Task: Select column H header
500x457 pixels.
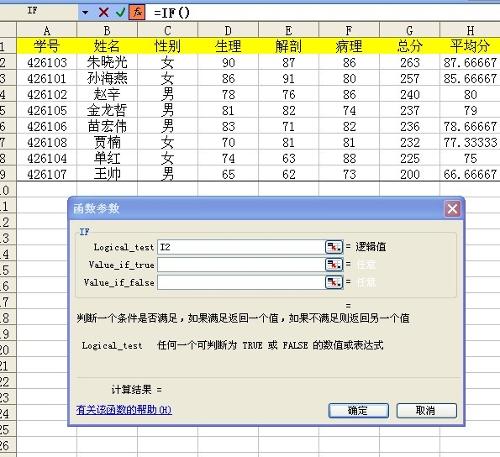Action: click(x=470, y=30)
